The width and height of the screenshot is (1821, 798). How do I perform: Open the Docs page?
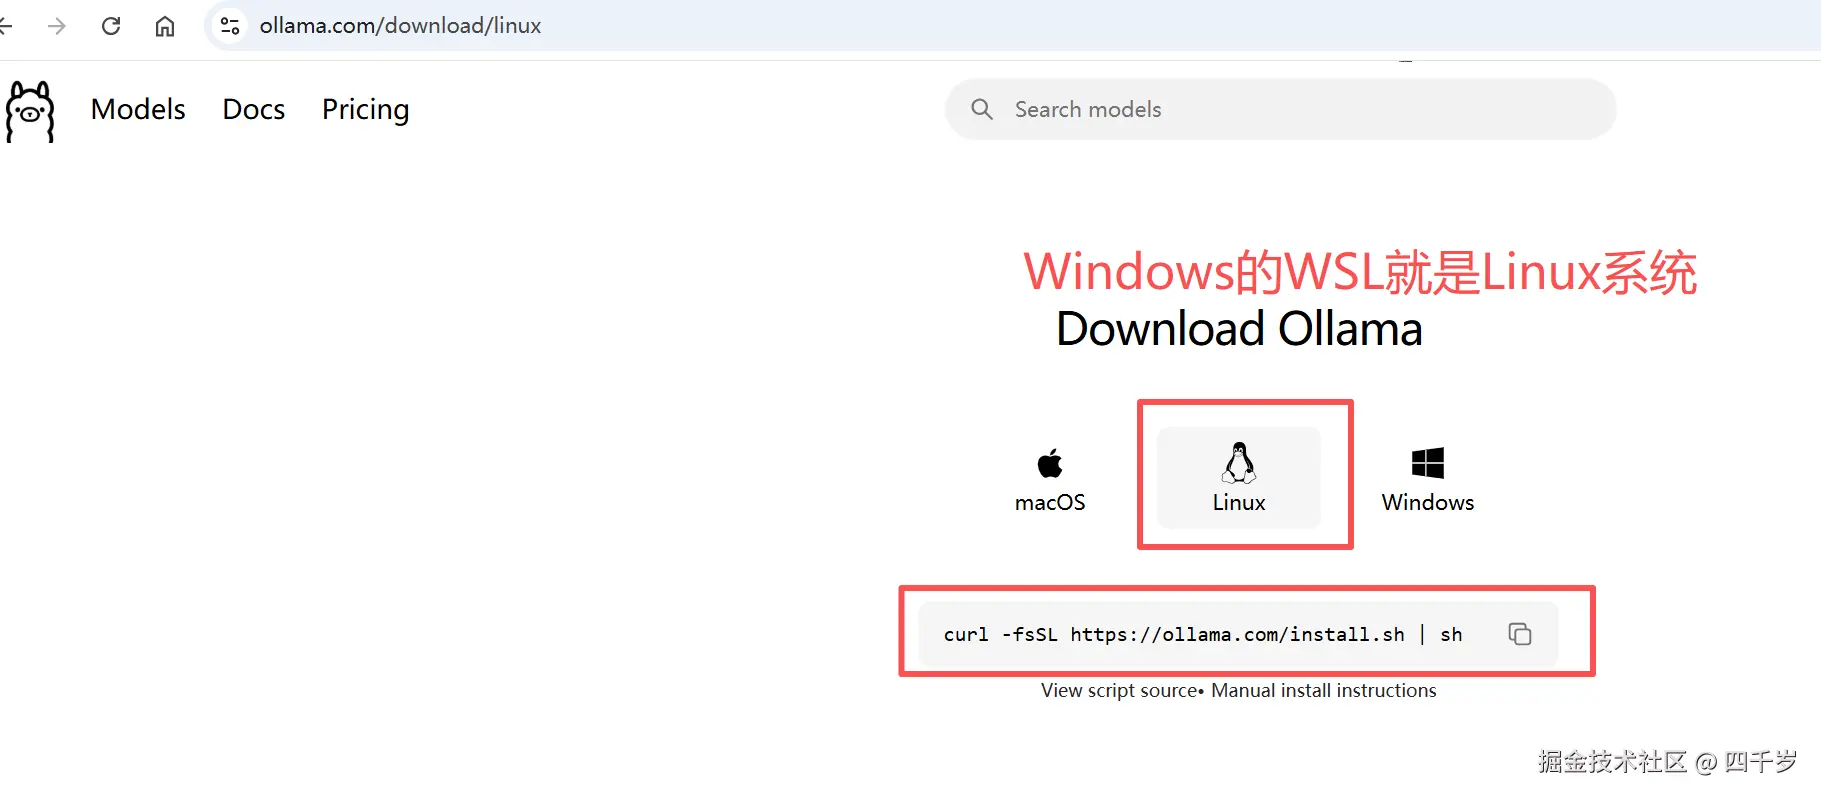coord(254,109)
